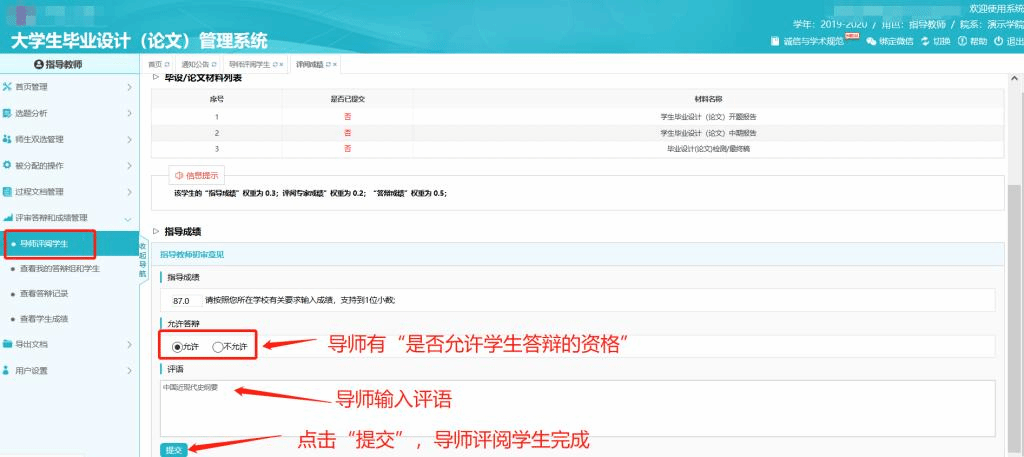The width and height of the screenshot is (1024, 457).
Task: Open 帮助 via its help icon
Action: 962,41
